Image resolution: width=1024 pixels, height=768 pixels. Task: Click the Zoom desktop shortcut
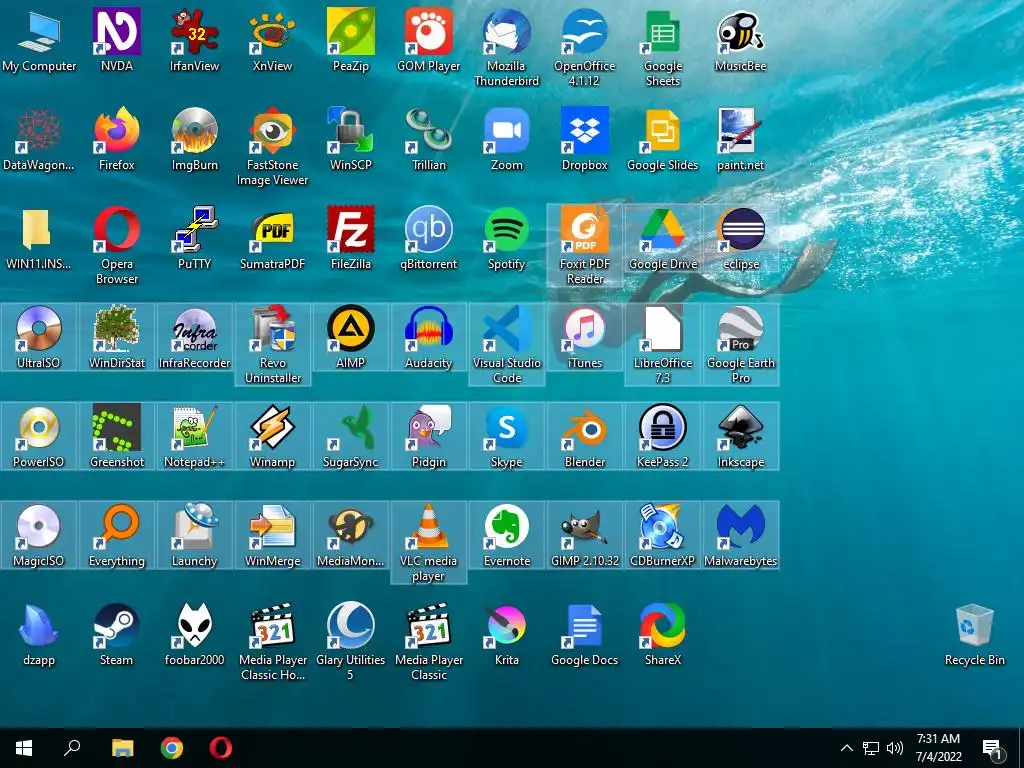click(507, 140)
